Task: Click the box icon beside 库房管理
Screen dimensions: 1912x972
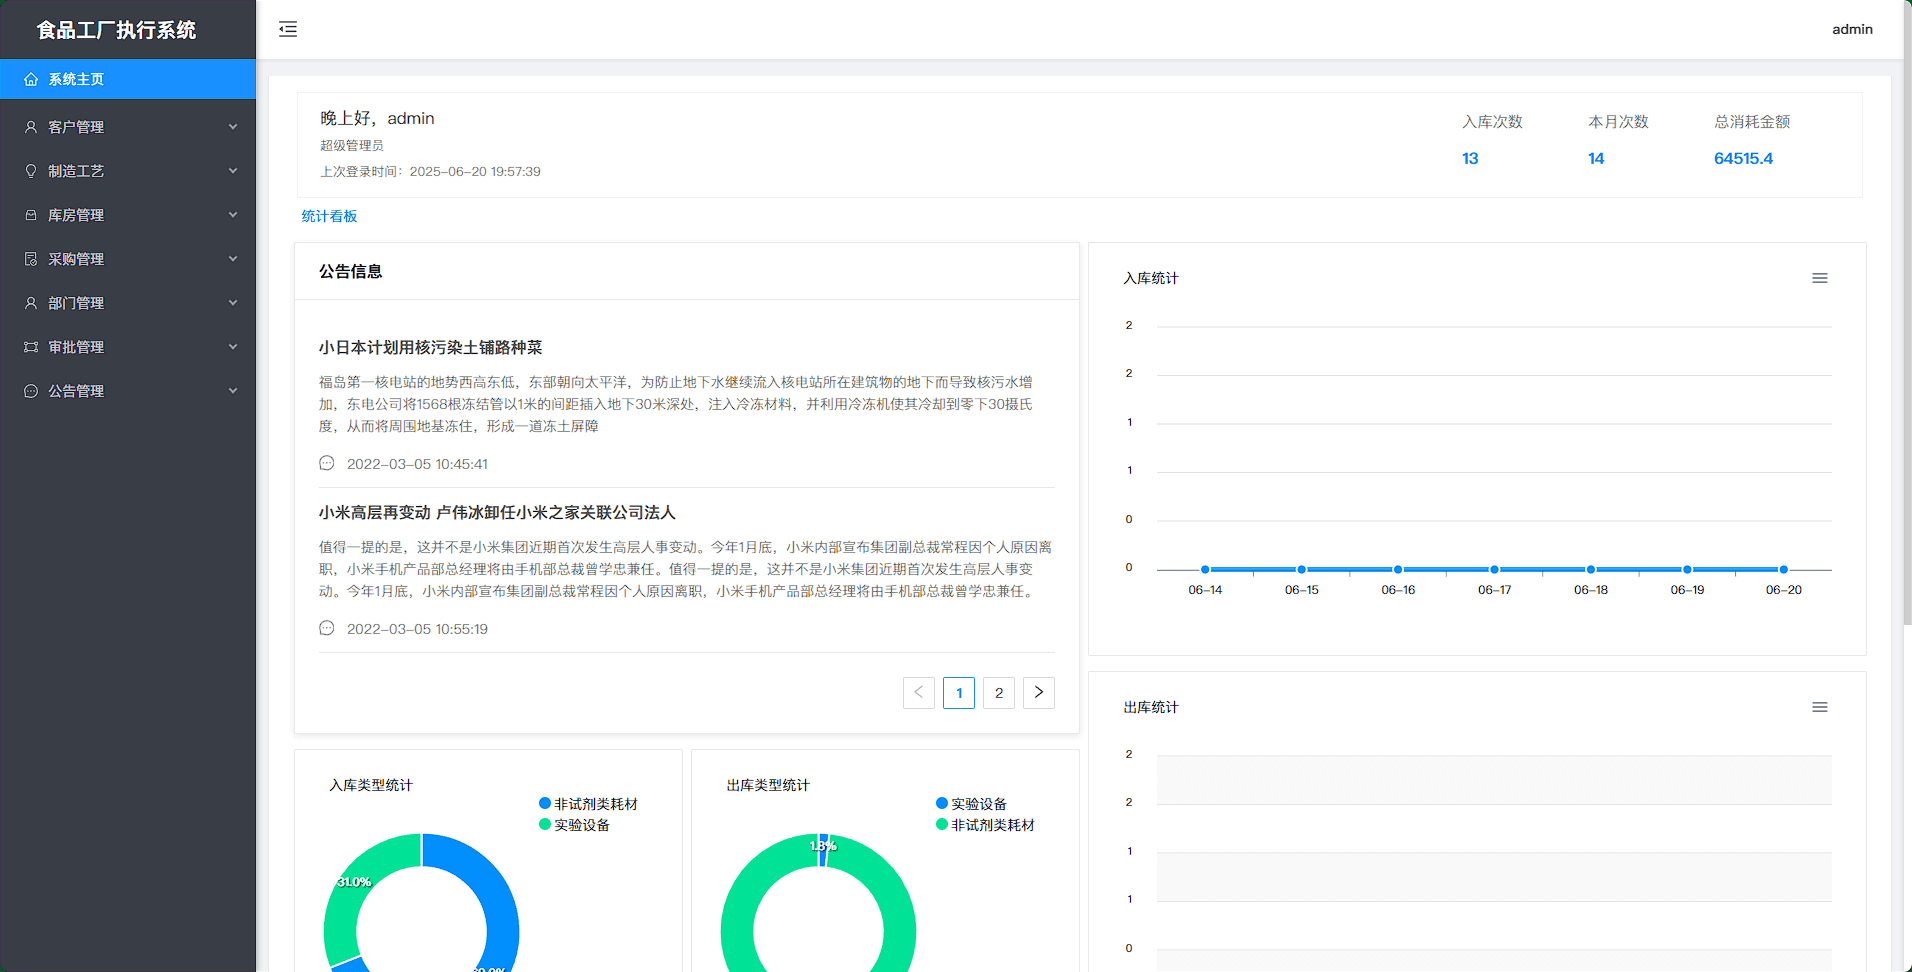Action: click(x=31, y=215)
